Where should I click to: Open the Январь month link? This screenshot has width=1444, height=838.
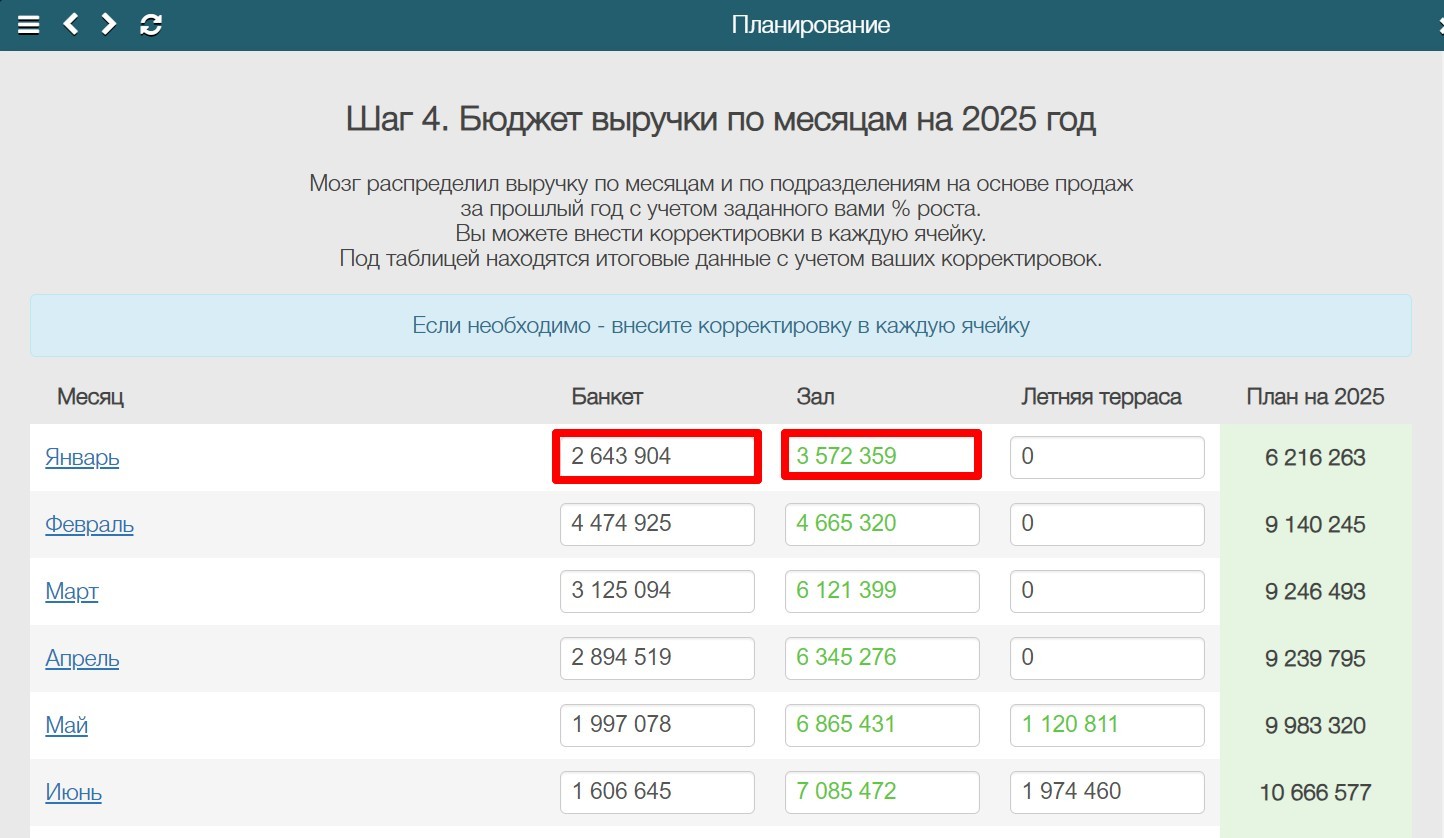click(x=81, y=458)
